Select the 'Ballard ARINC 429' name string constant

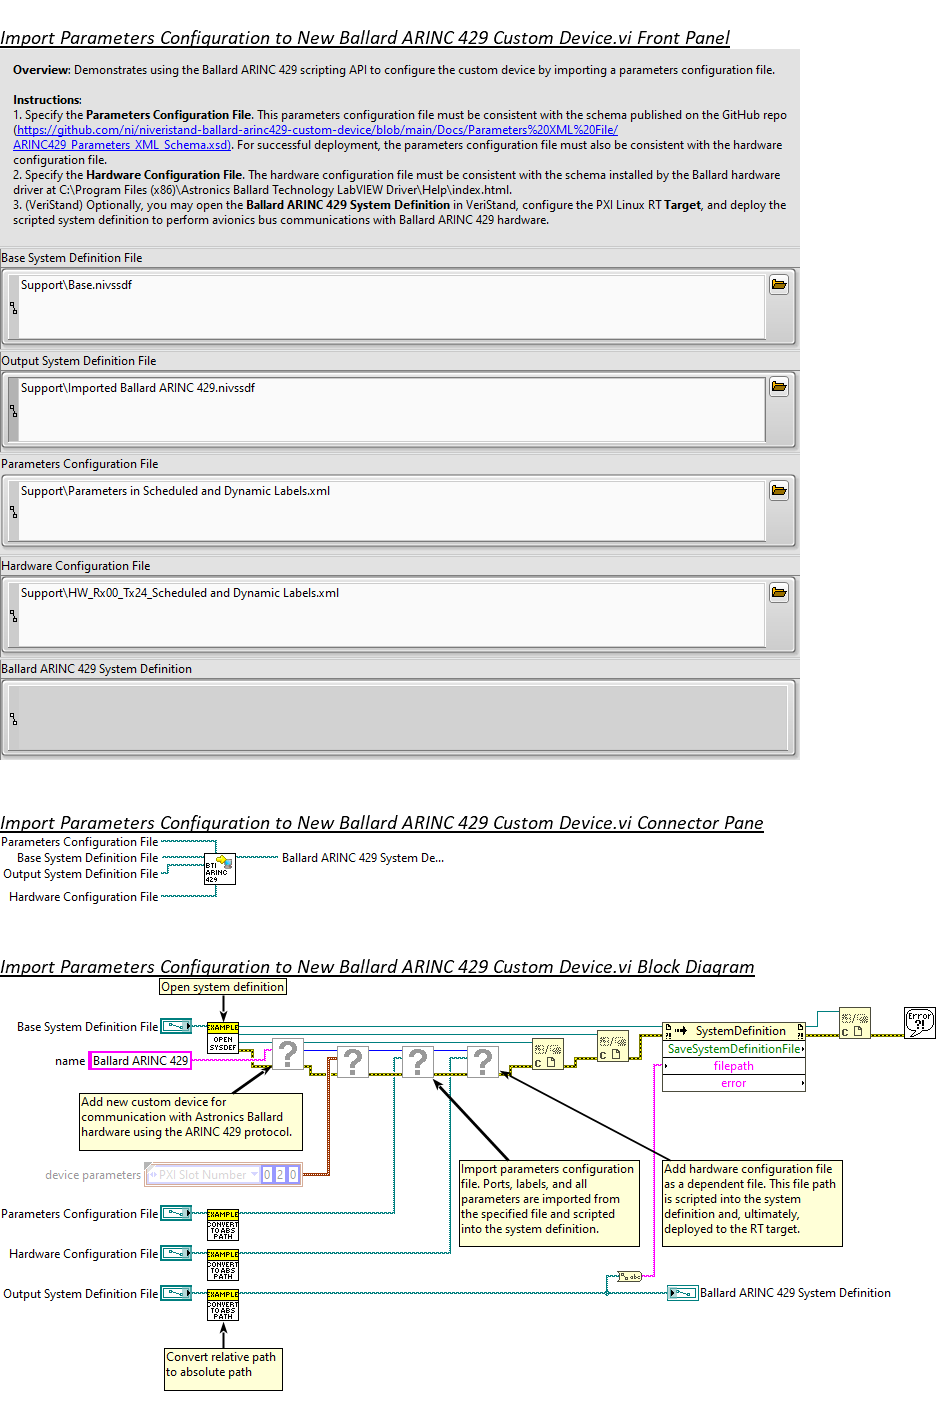click(141, 1061)
